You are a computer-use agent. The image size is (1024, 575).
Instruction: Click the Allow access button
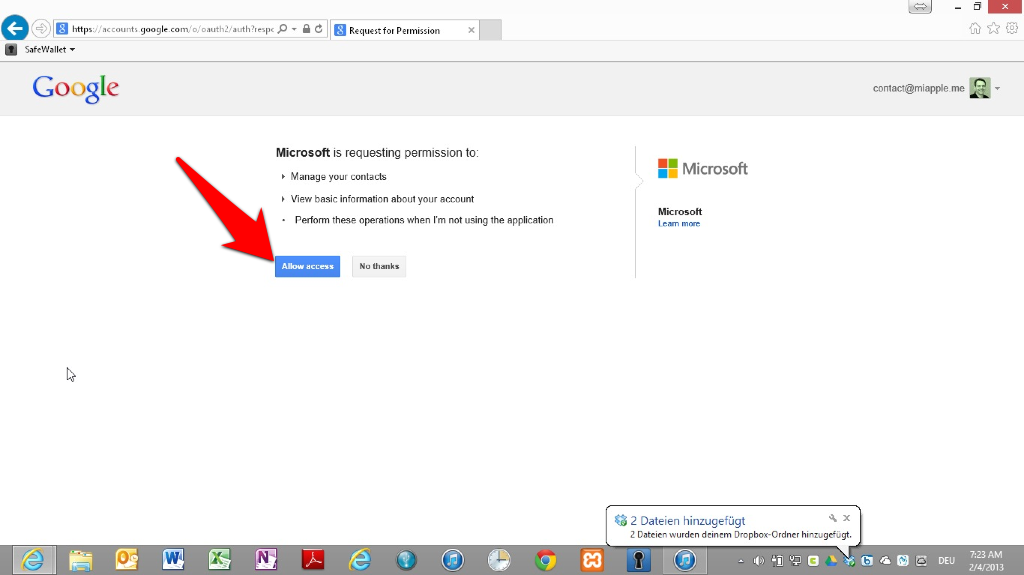coord(307,266)
